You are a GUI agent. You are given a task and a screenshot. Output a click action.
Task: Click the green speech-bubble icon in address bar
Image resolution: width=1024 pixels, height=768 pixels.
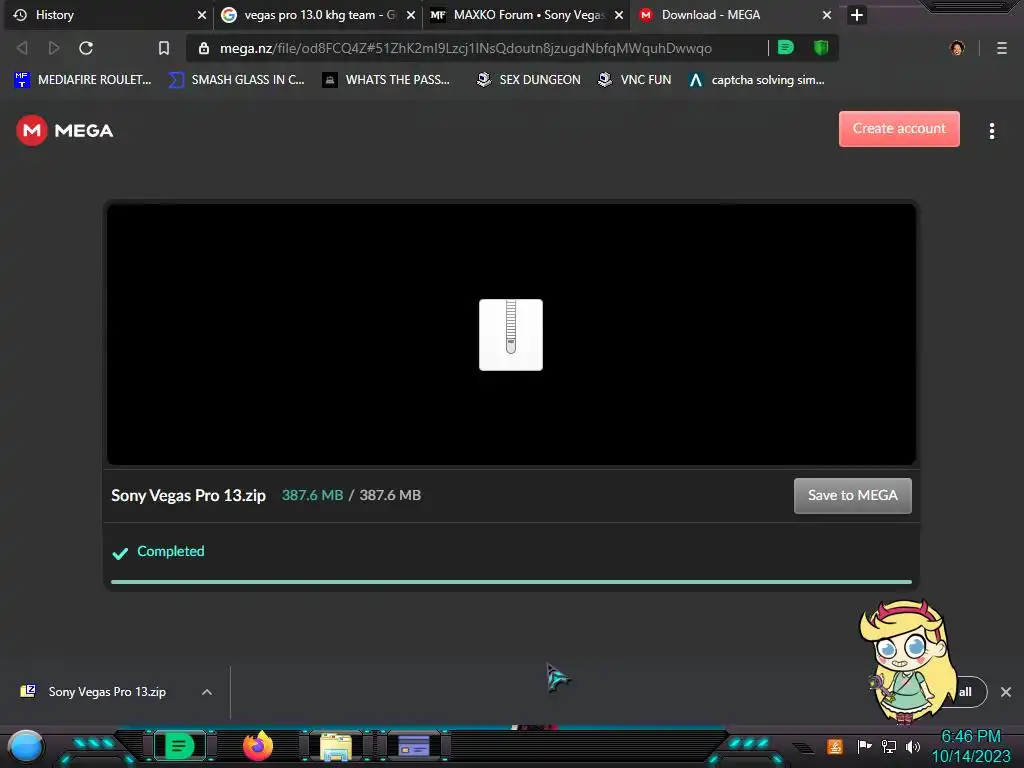click(786, 47)
